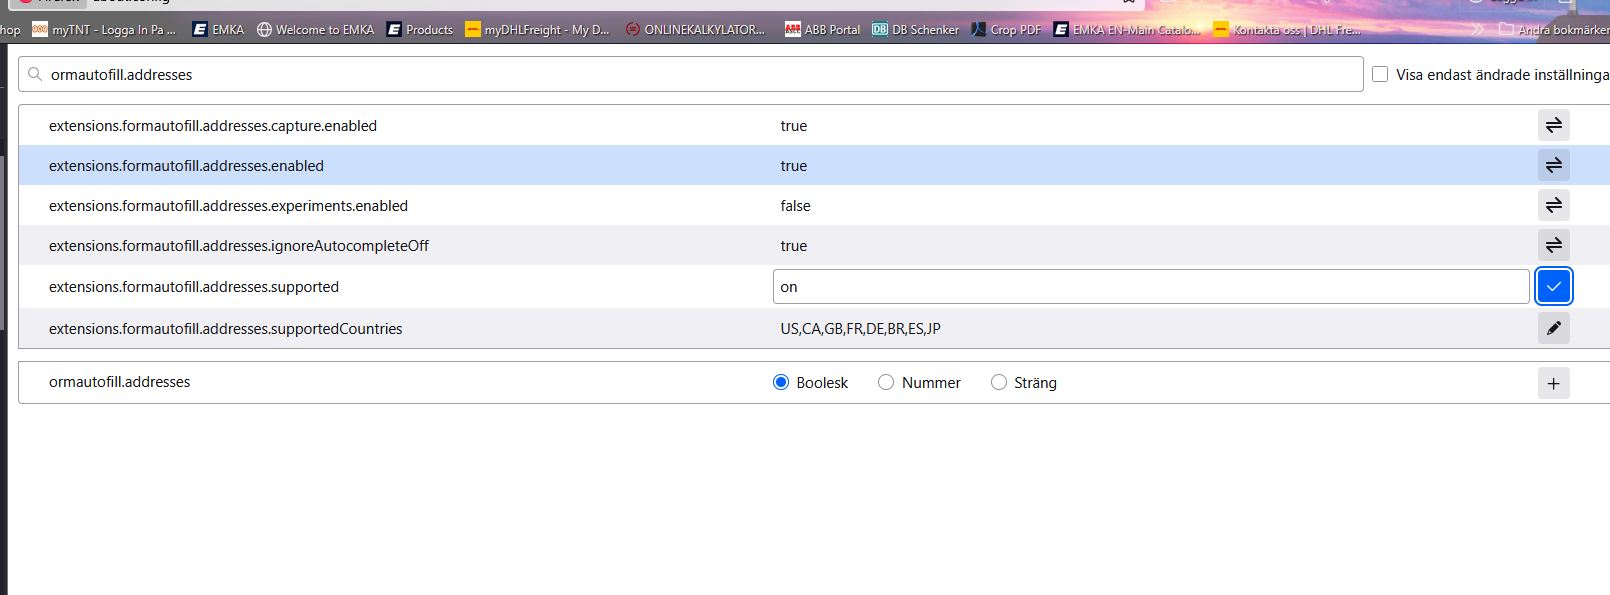1610x595 pixels.
Task: Check Visa endast ändrade inställningar checkbox
Action: click(x=1380, y=74)
